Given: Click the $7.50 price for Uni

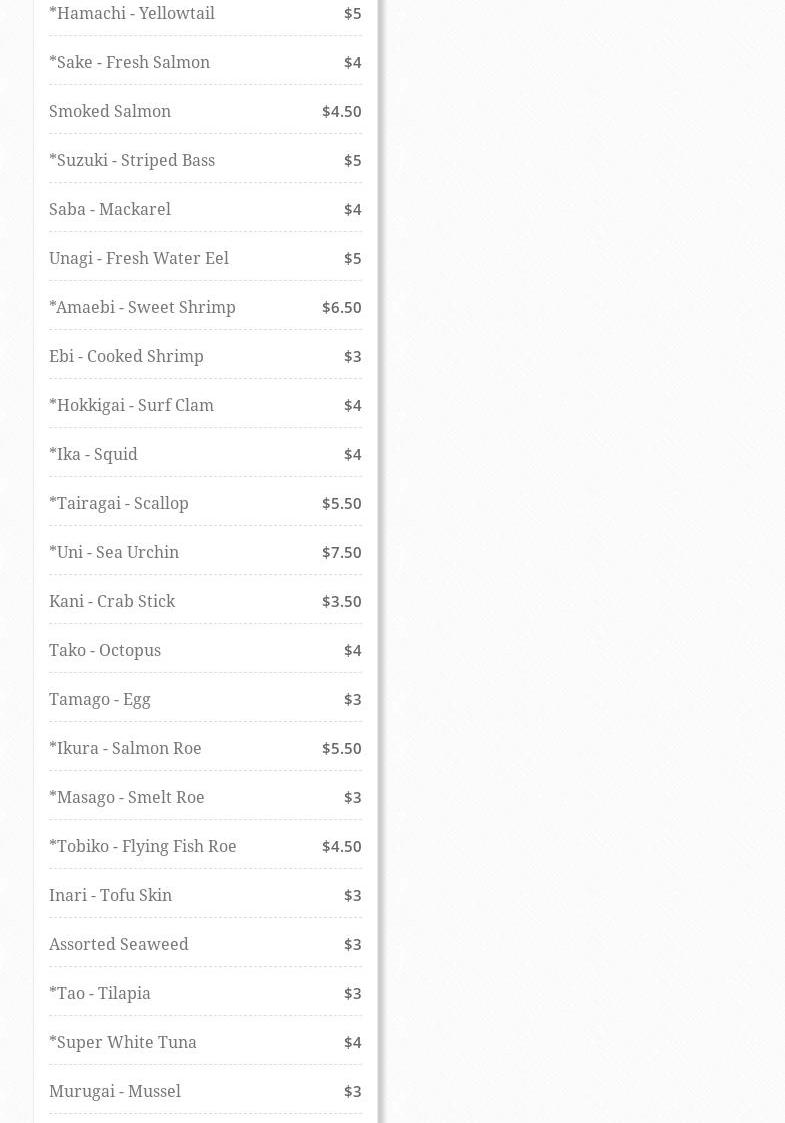Looking at the screenshot, I should (341, 553).
